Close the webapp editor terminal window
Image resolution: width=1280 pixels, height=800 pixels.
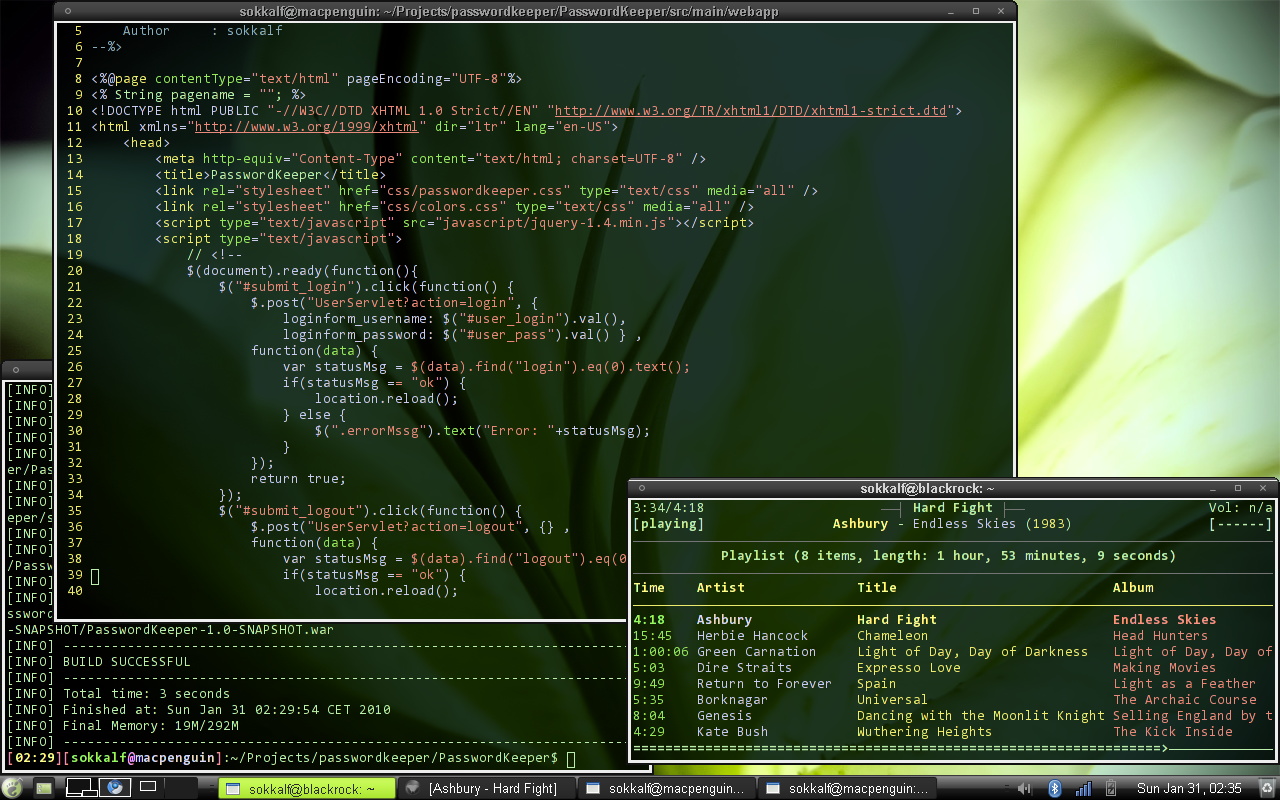[999, 11]
